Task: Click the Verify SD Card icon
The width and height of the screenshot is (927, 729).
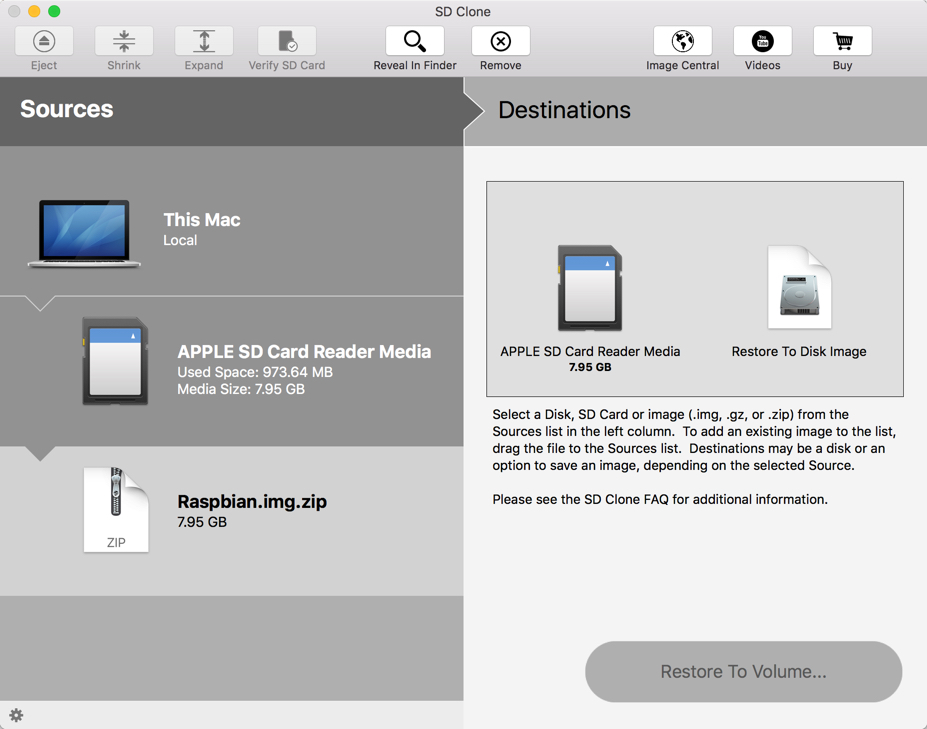Action: tap(287, 41)
